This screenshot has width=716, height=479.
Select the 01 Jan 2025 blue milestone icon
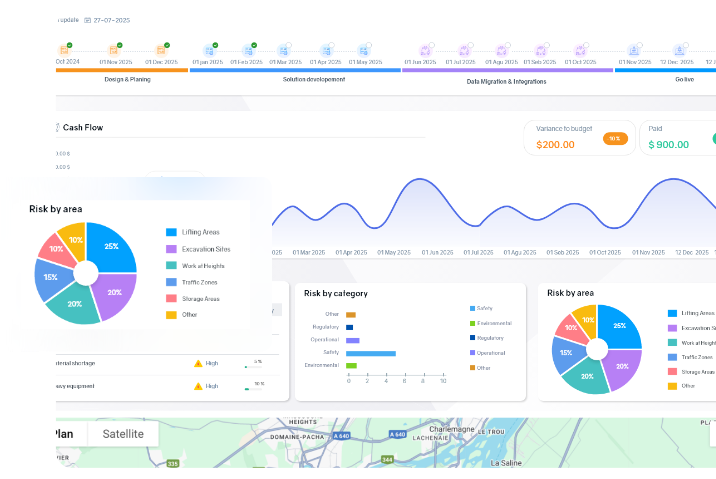pos(210,48)
